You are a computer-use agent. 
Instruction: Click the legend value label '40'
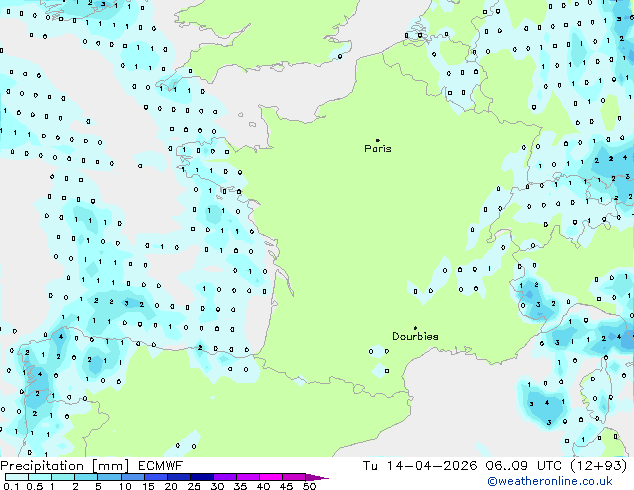pyautogui.click(x=263, y=486)
